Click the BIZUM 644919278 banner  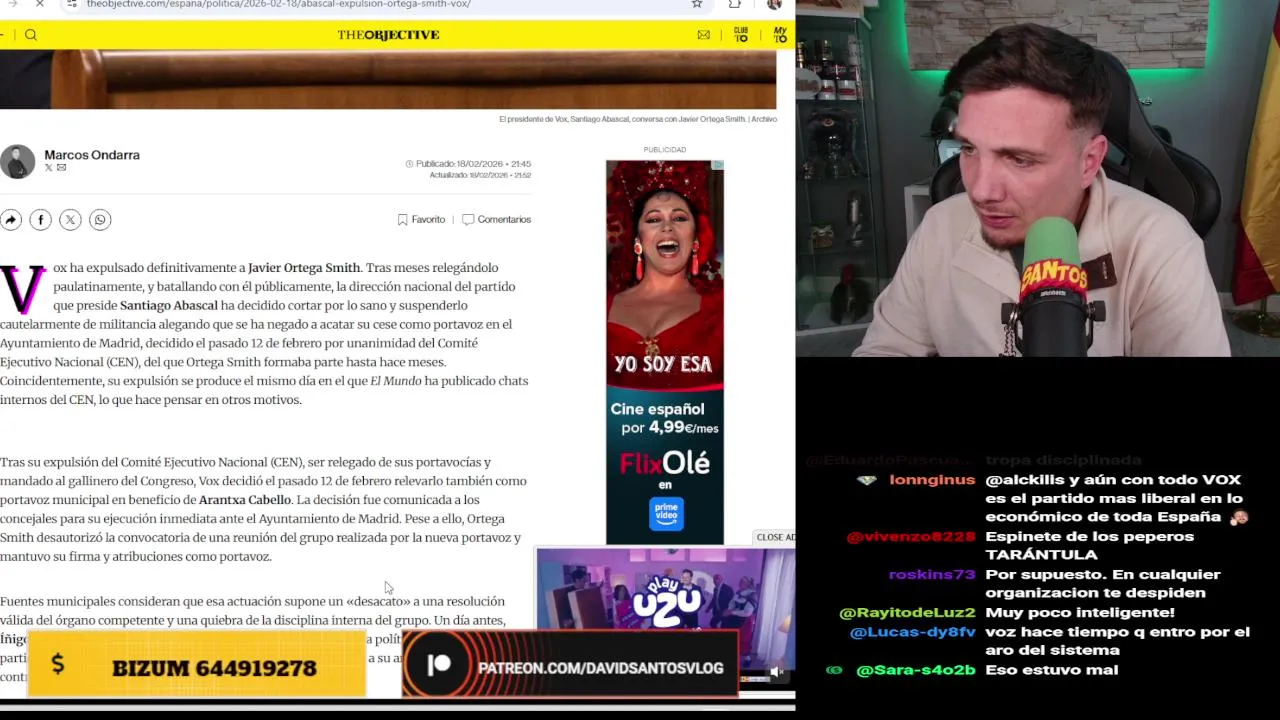197,664
